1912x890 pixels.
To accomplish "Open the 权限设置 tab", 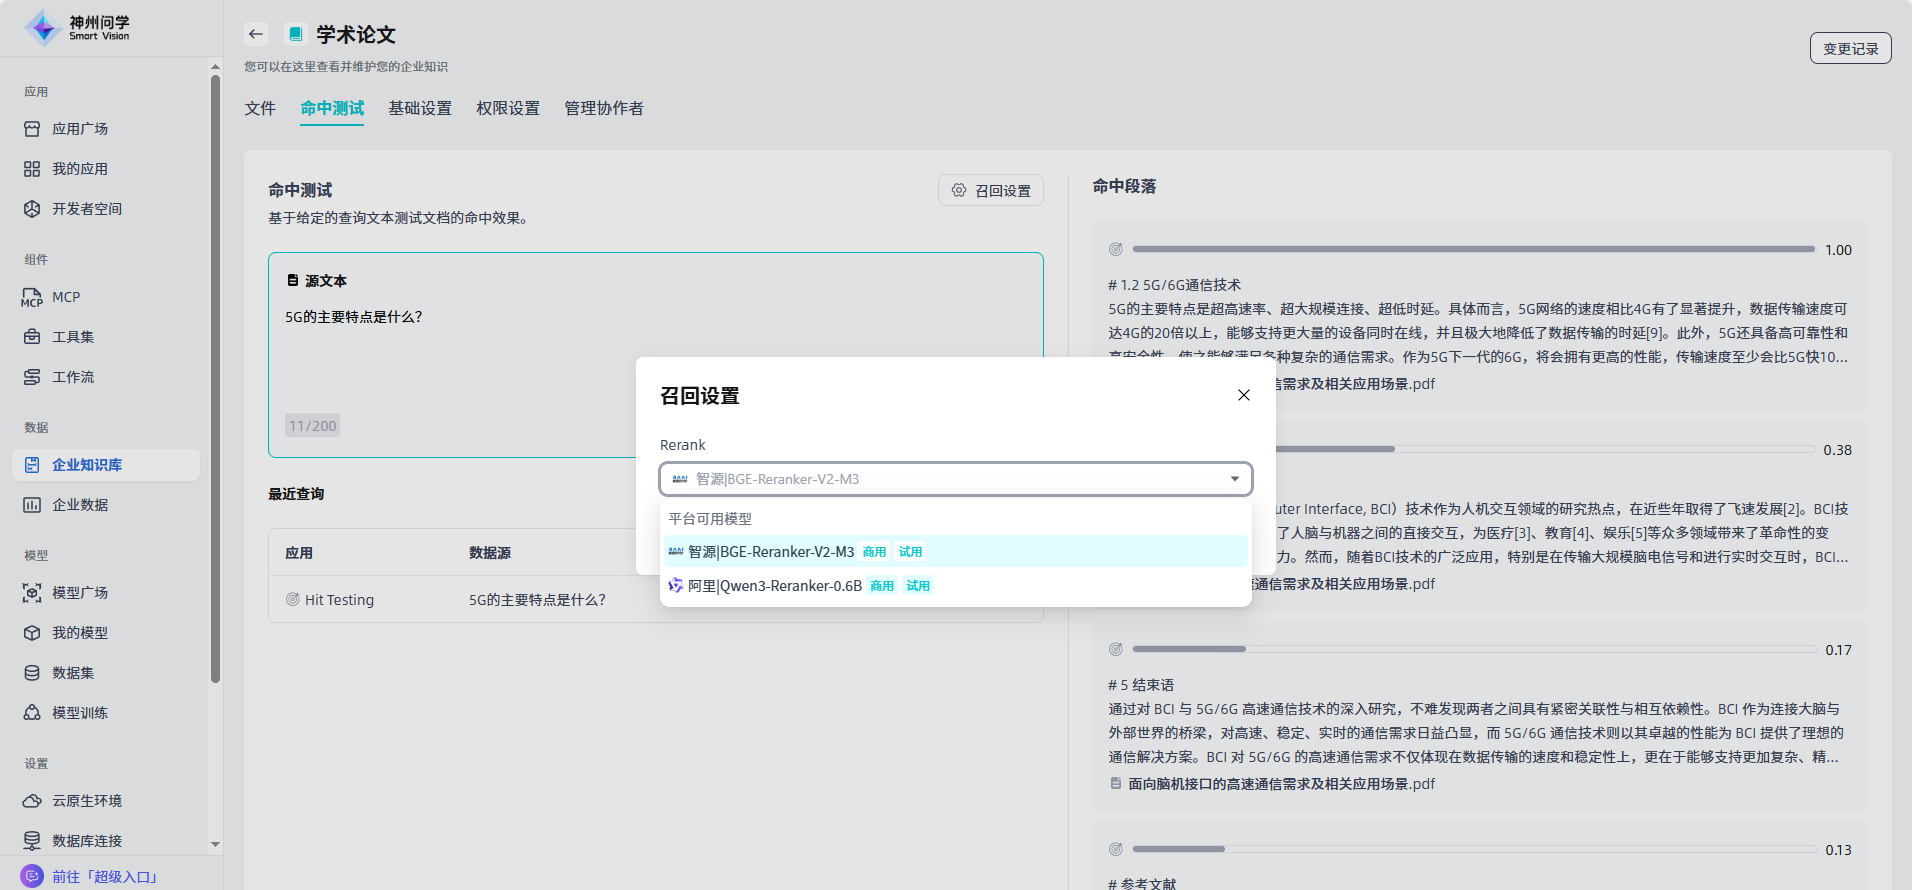I will pyautogui.click(x=508, y=108).
